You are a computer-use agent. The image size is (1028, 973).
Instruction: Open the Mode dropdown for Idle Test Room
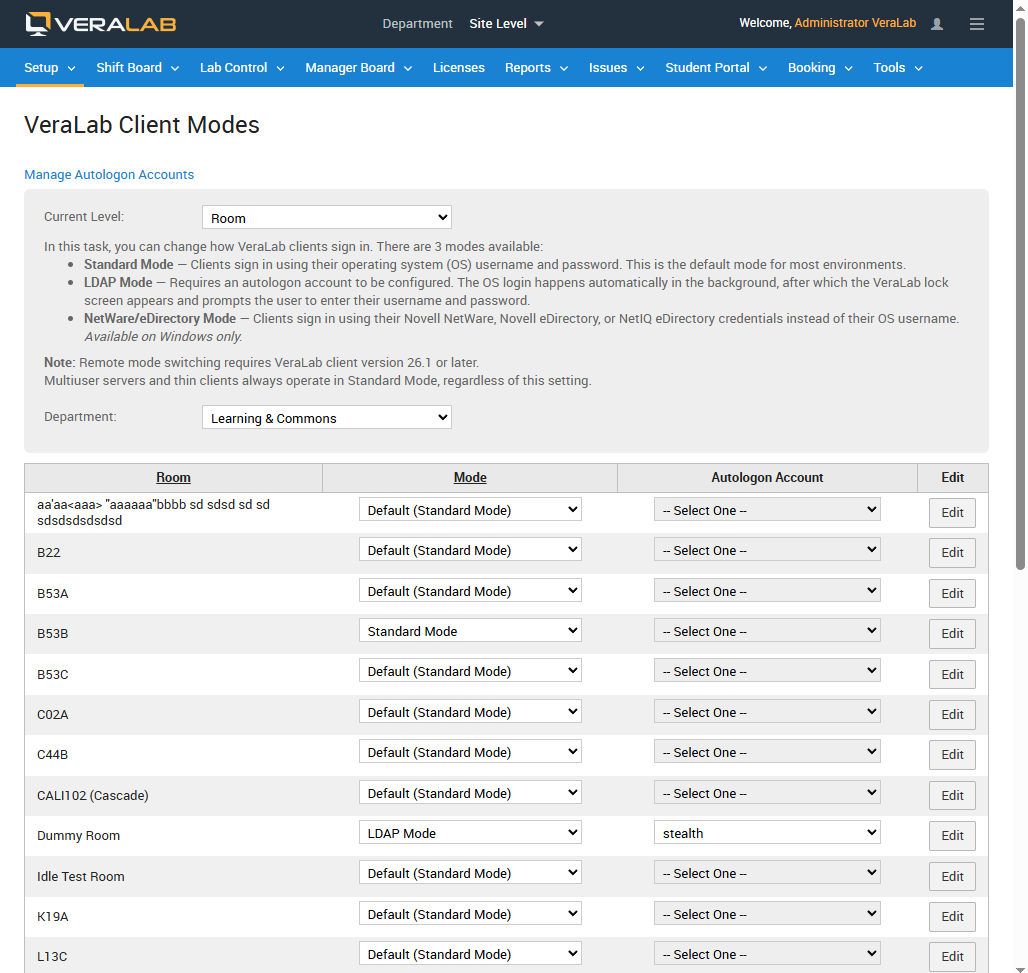[470, 873]
